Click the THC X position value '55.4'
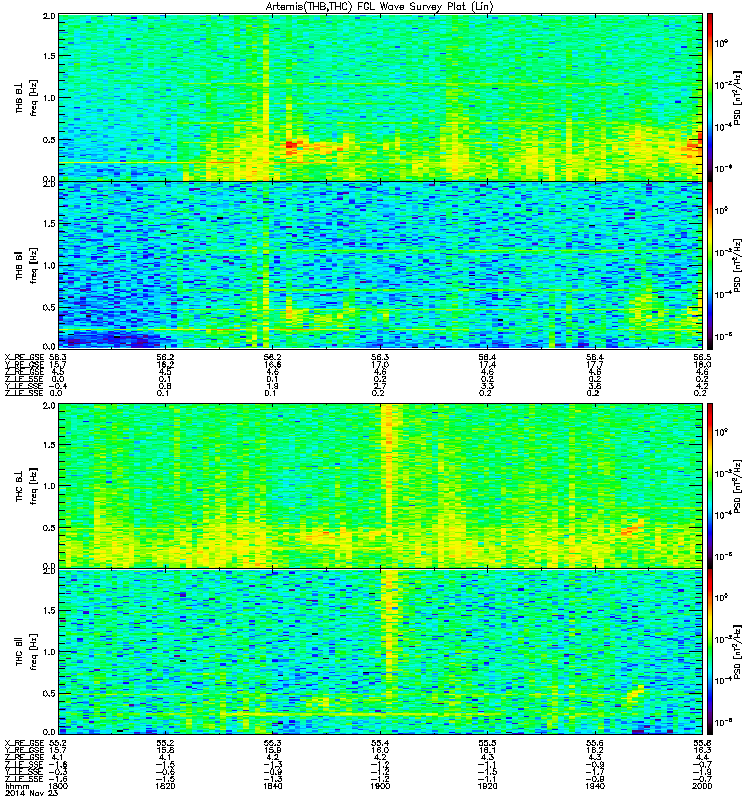 [380, 743]
